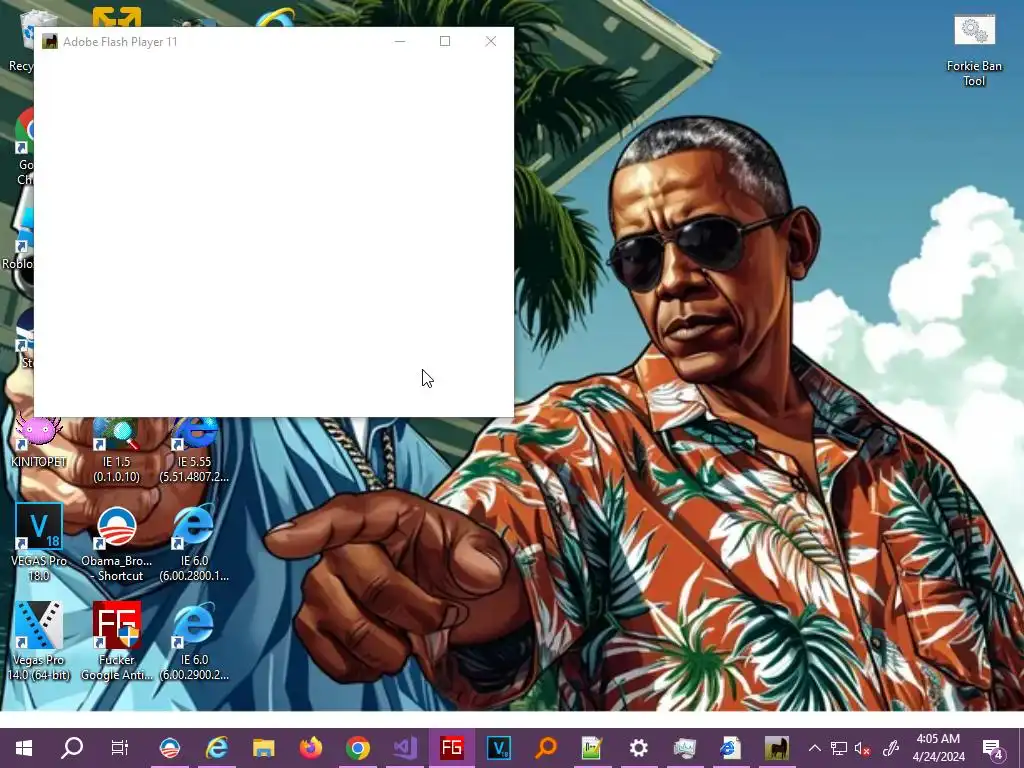This screenshot has height=768, width=1024.
Task: Open the green notepad chart app on taskbar
Action: tap(592, 748)
